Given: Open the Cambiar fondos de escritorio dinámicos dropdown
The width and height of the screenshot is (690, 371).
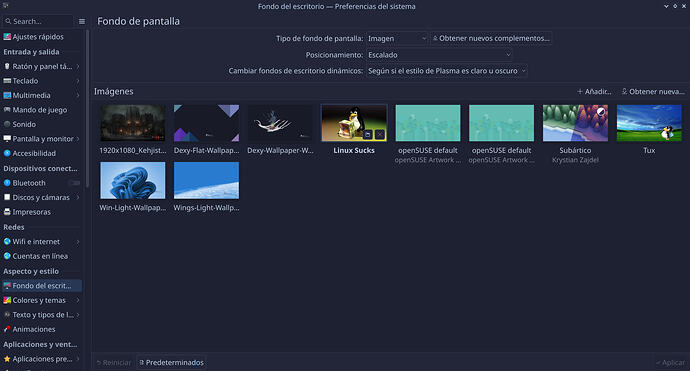Looking at the screenshot, I should 447,71.
